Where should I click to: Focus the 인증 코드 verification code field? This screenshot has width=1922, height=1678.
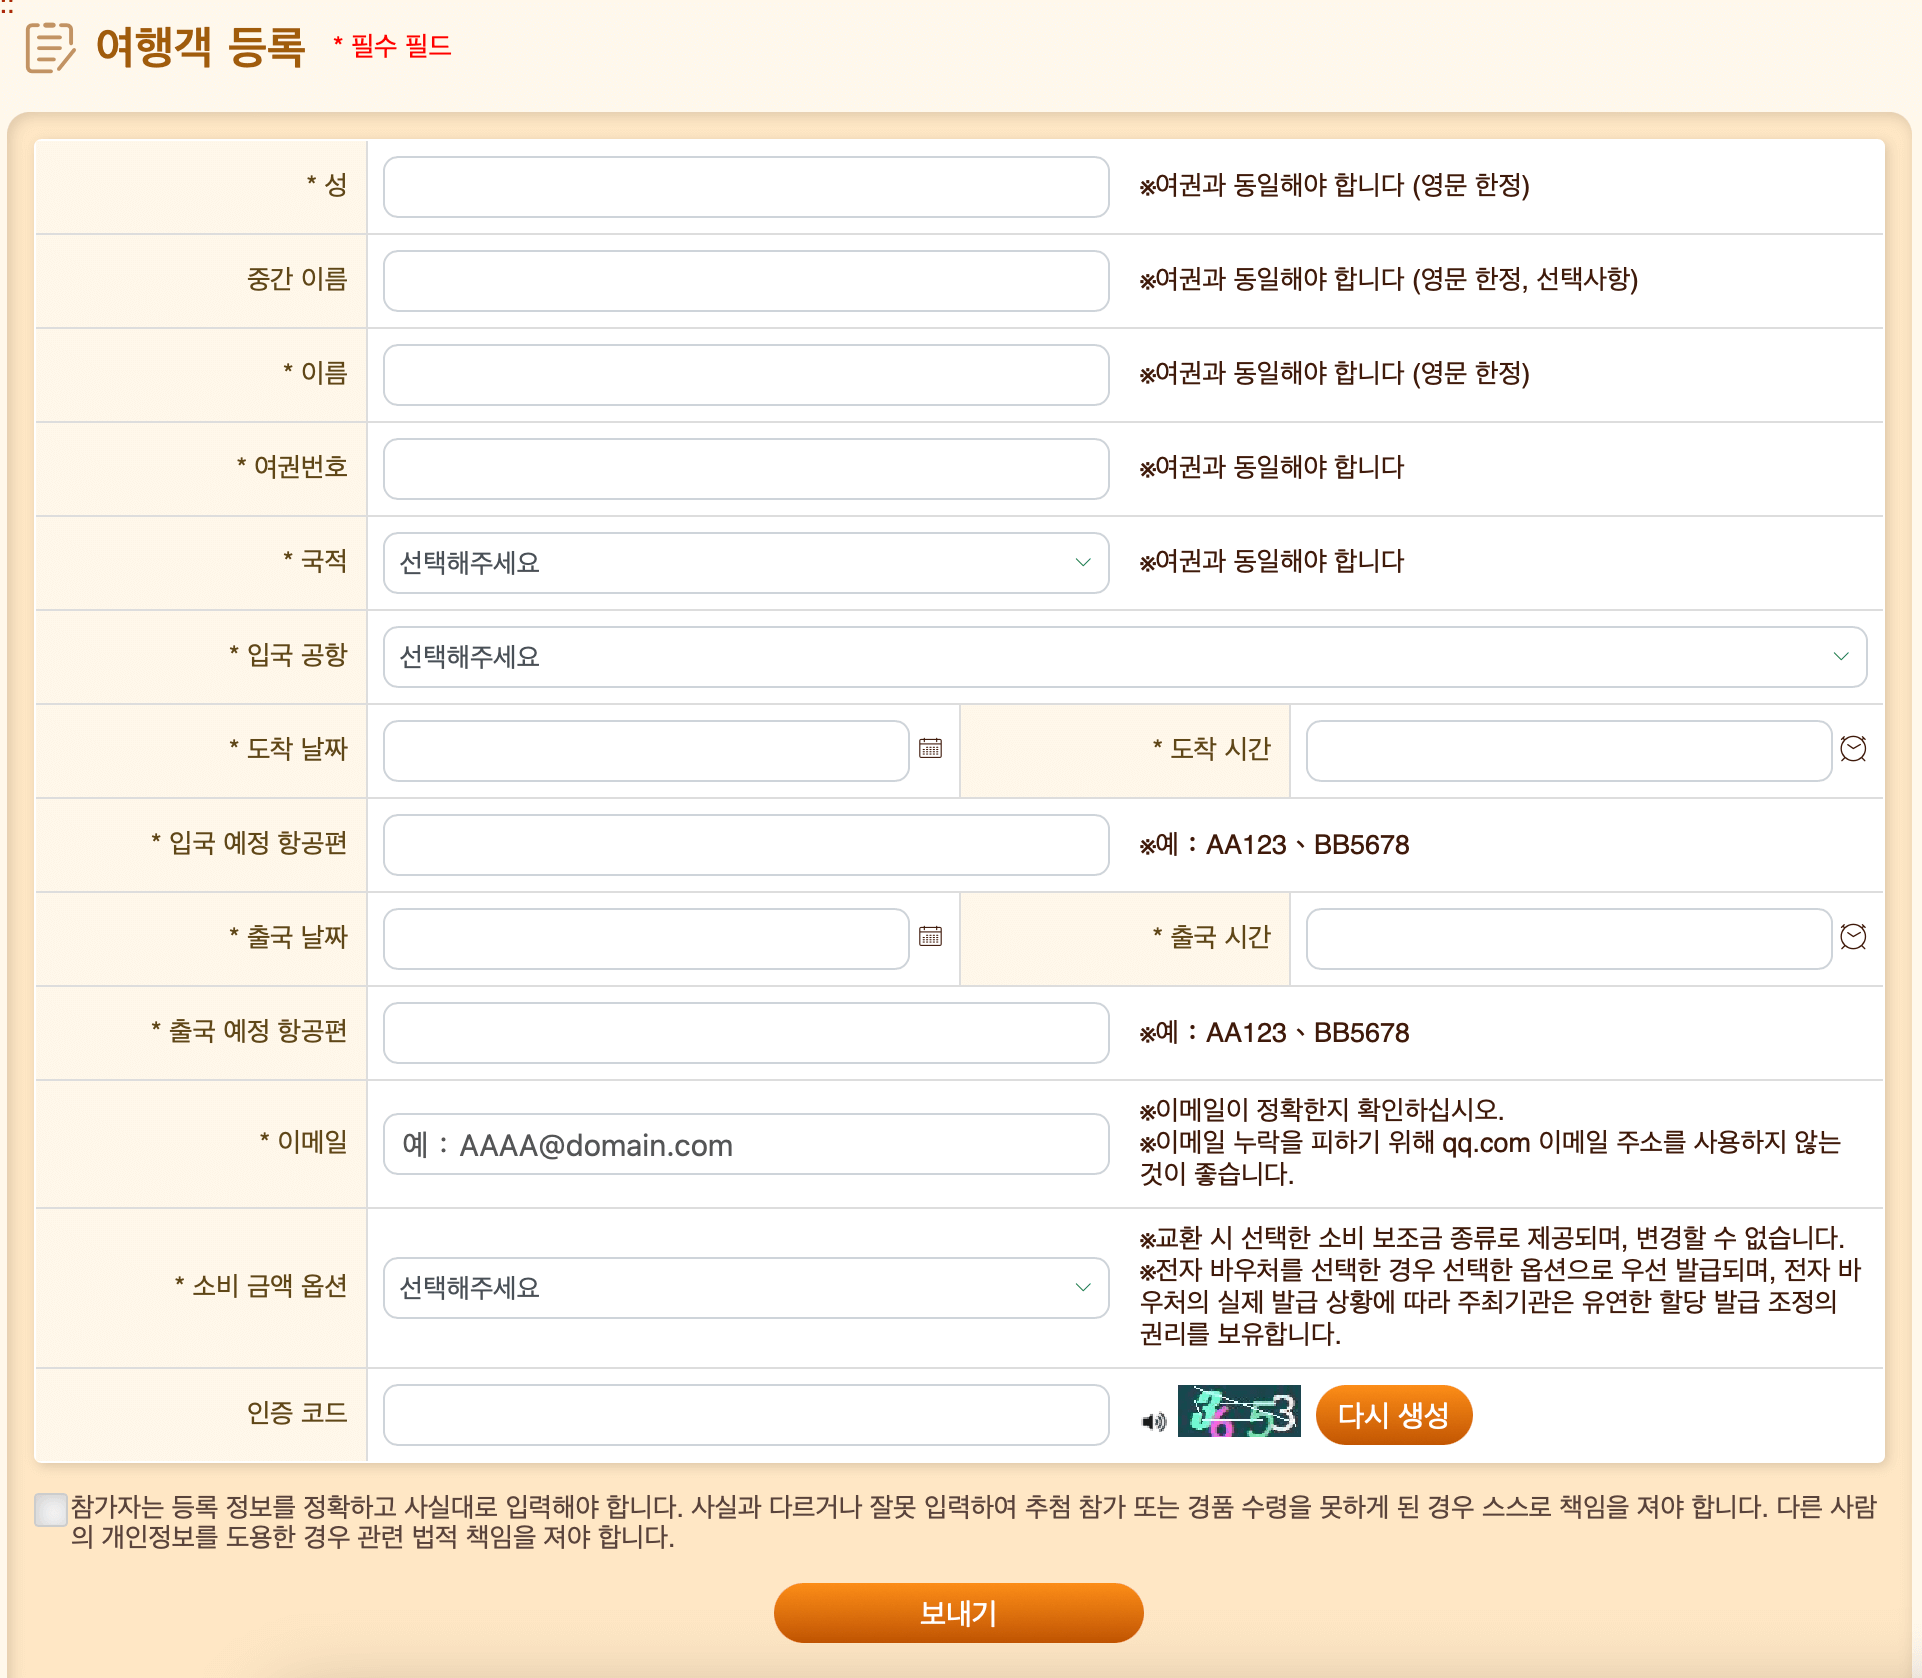[746, 1415]
